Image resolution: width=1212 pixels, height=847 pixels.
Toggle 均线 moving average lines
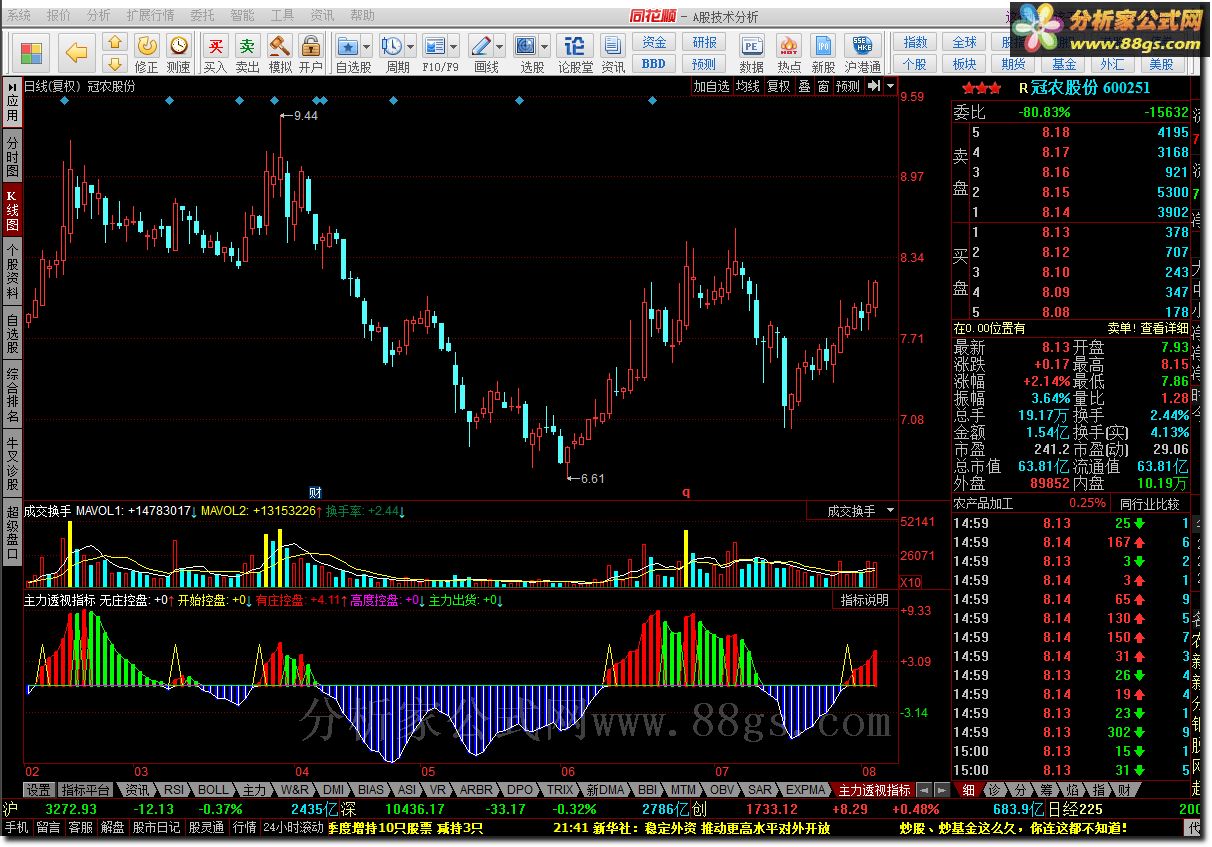pyautogui.click(x=748, y=86)
